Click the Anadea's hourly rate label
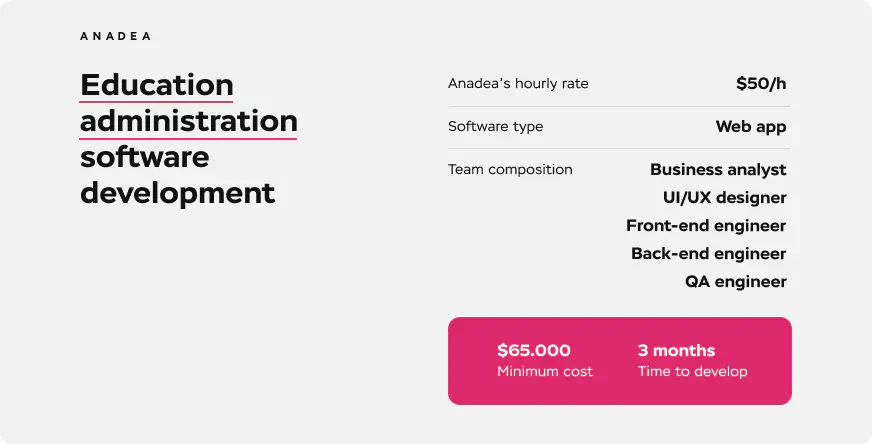This screenshot has height=444, width=872. (x=518, y=84)
